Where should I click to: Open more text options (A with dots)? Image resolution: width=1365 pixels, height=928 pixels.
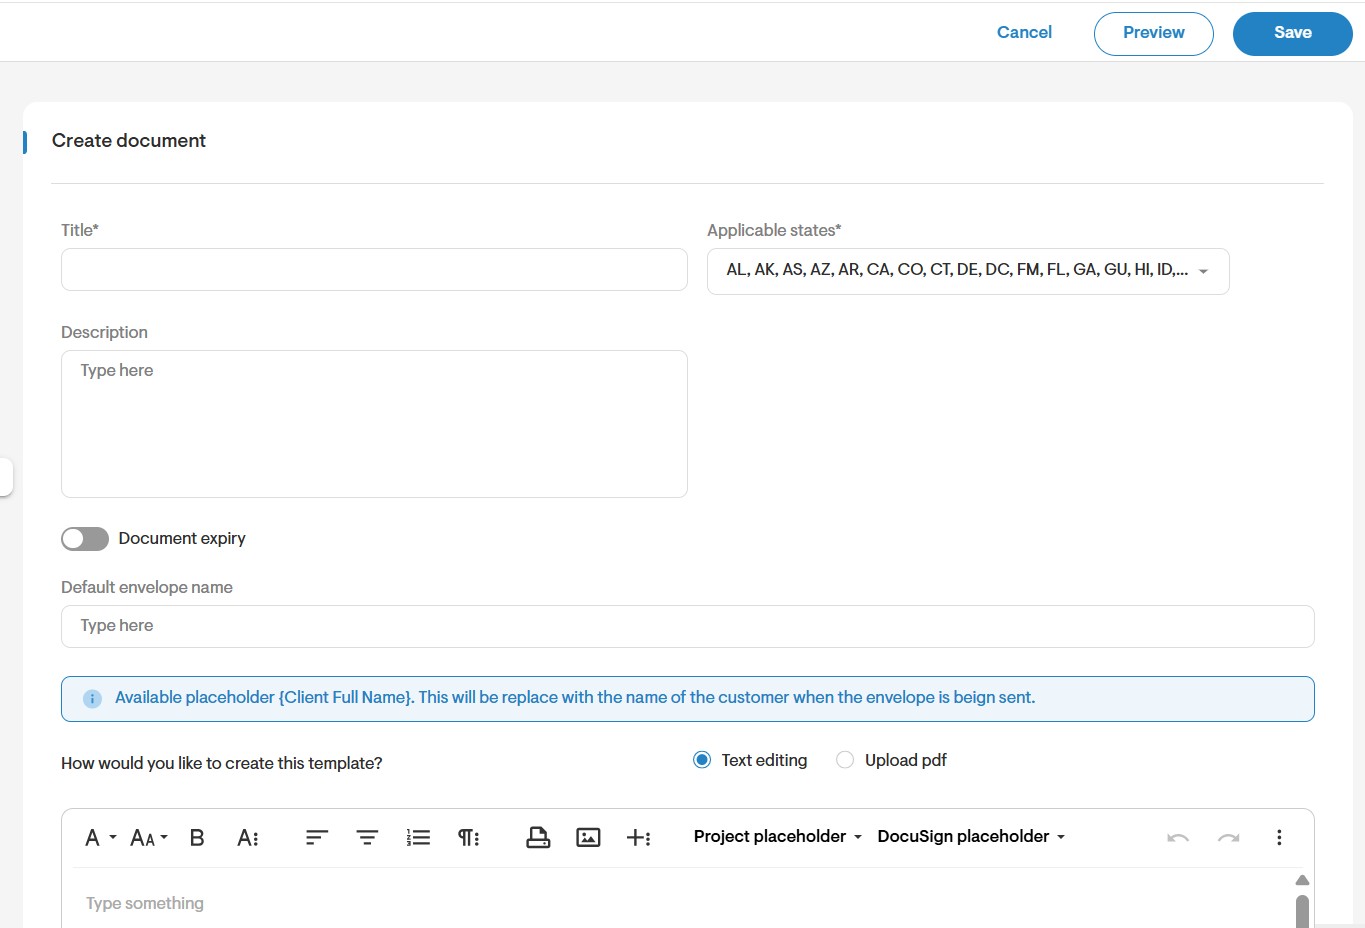point(248,837)
